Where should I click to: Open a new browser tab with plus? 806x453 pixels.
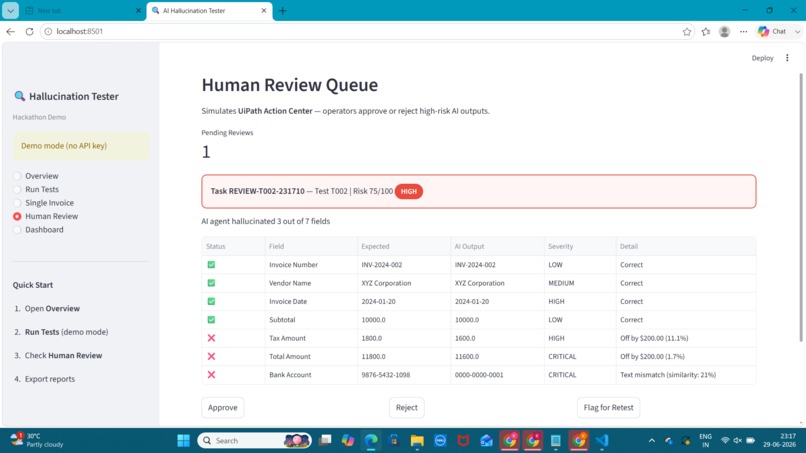pos(283,10)
